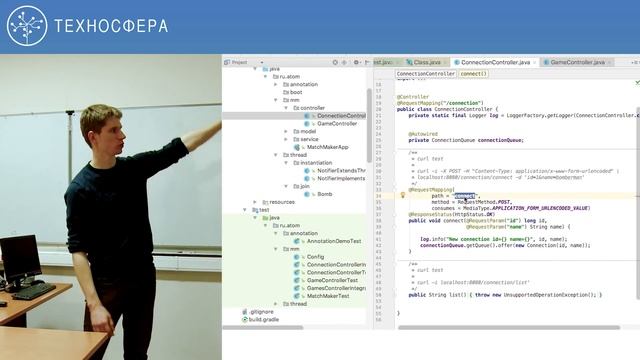Select the .gitignore file

261,312
